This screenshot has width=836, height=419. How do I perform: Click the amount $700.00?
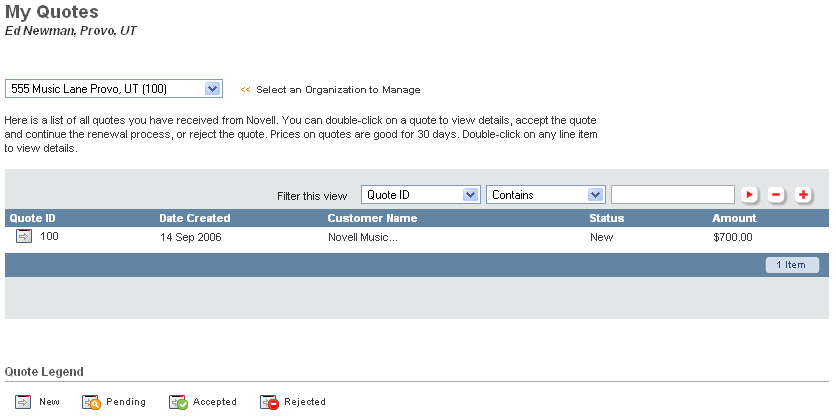click(x=733, y=237)
